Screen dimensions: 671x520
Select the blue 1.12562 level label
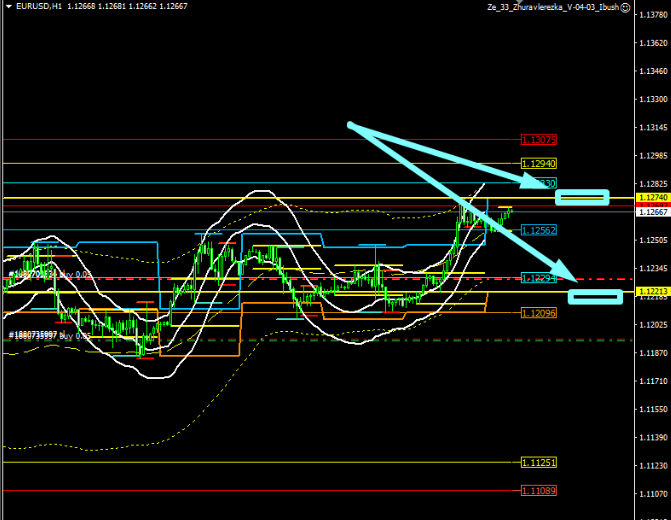(539, 230)
